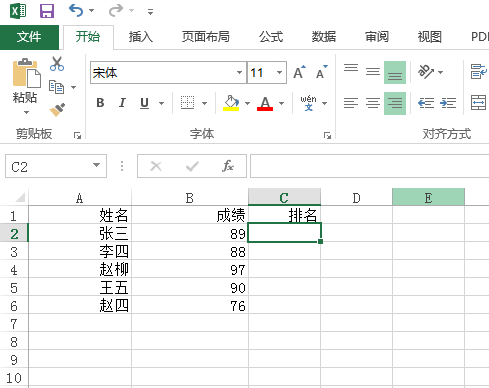Center text horizontally

point(373,103)
